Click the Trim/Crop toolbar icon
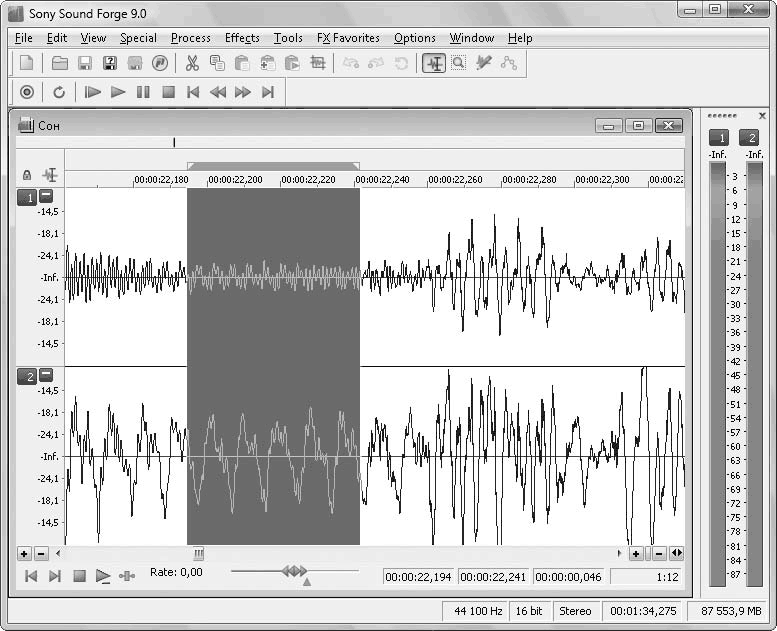This screenshot has width=777, height=631. (318, 63)
